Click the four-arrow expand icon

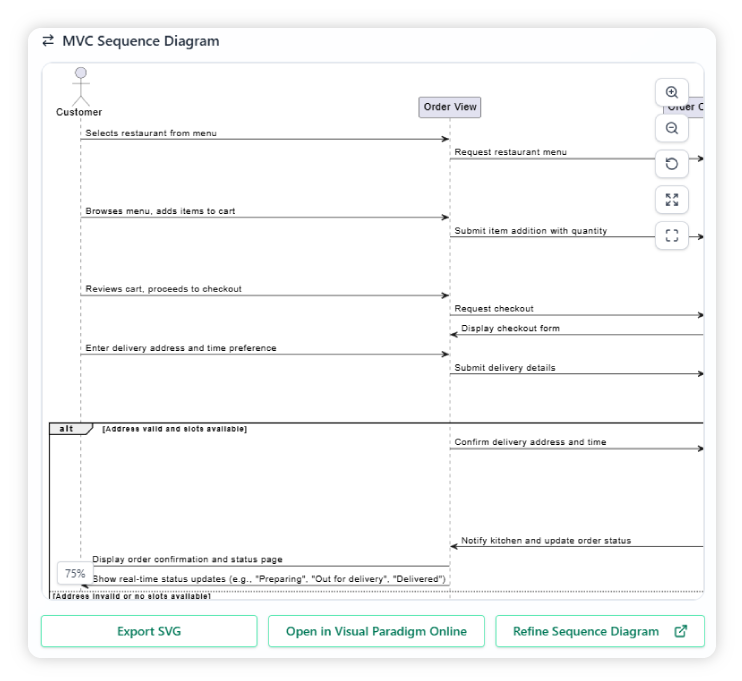click(672, 200)
